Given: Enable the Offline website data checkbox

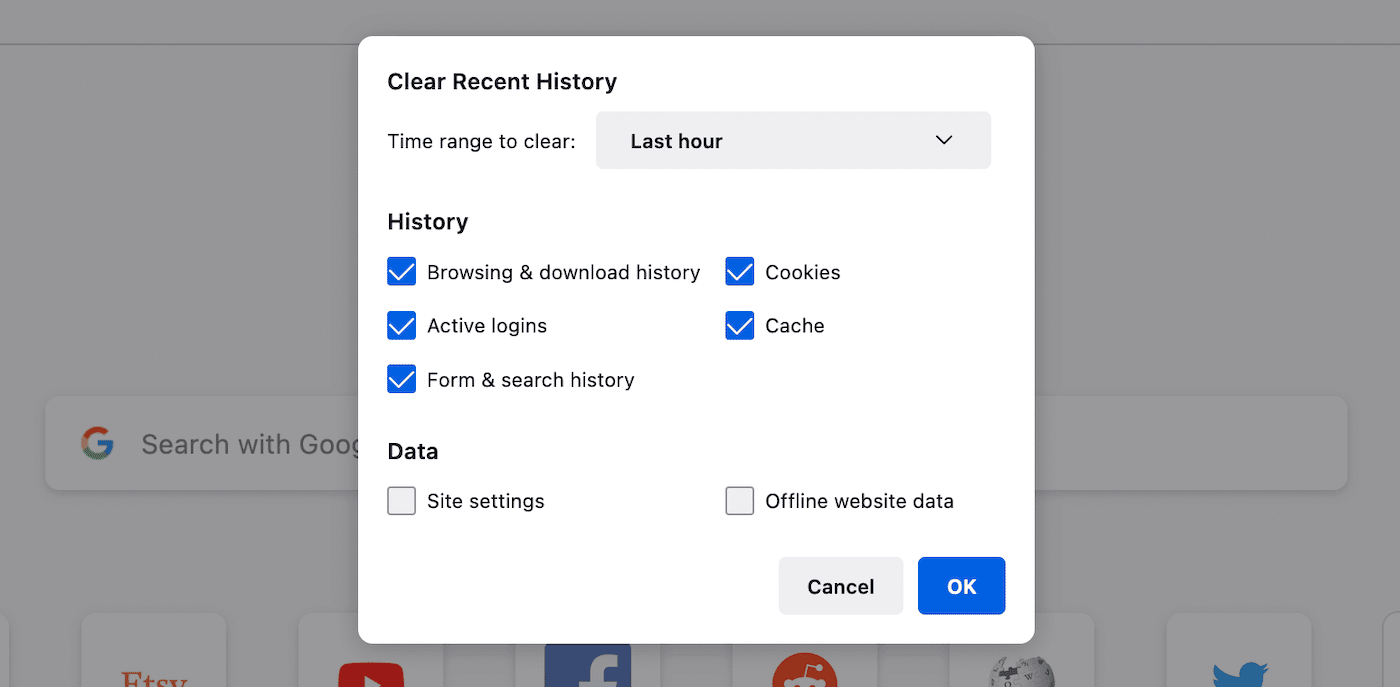Looking at the screenshot, I should pyautogui.click(x=739, y=500).
